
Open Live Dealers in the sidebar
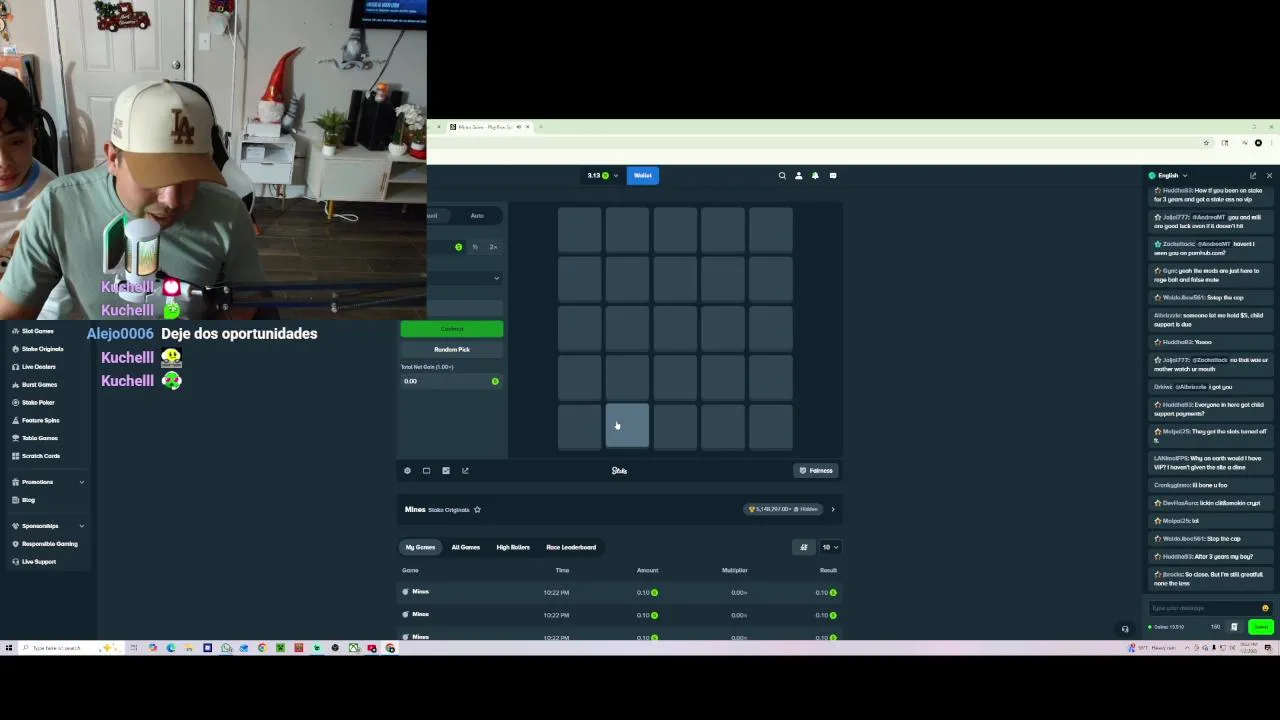coord(39,367)
